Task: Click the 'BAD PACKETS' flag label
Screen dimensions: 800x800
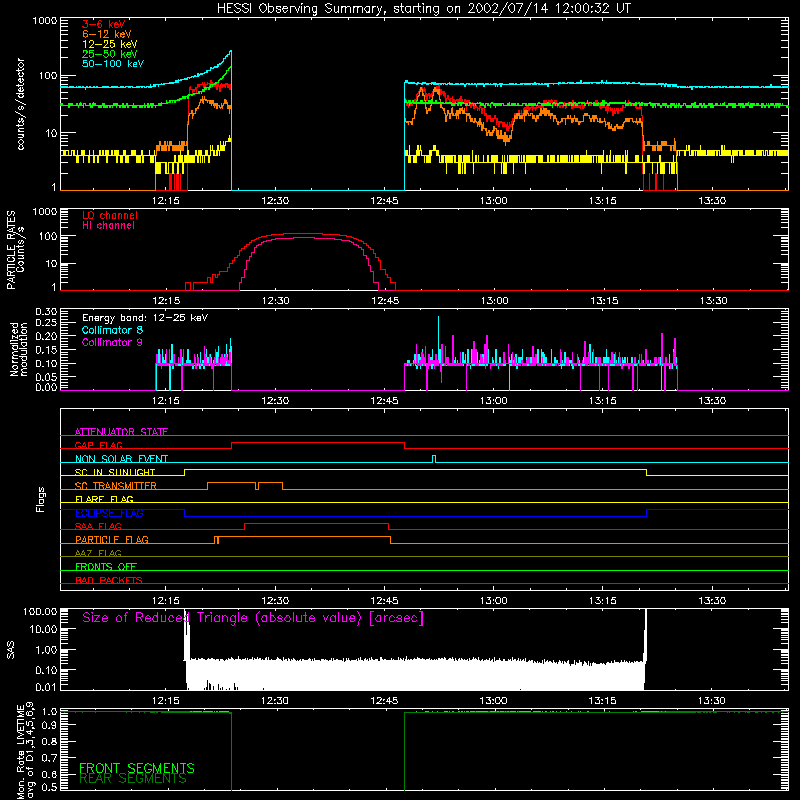Action: (109, 580)
